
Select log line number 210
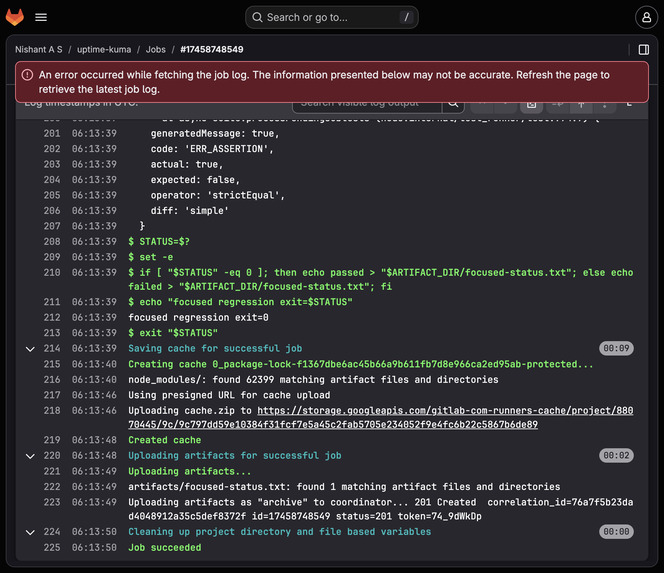52,273
